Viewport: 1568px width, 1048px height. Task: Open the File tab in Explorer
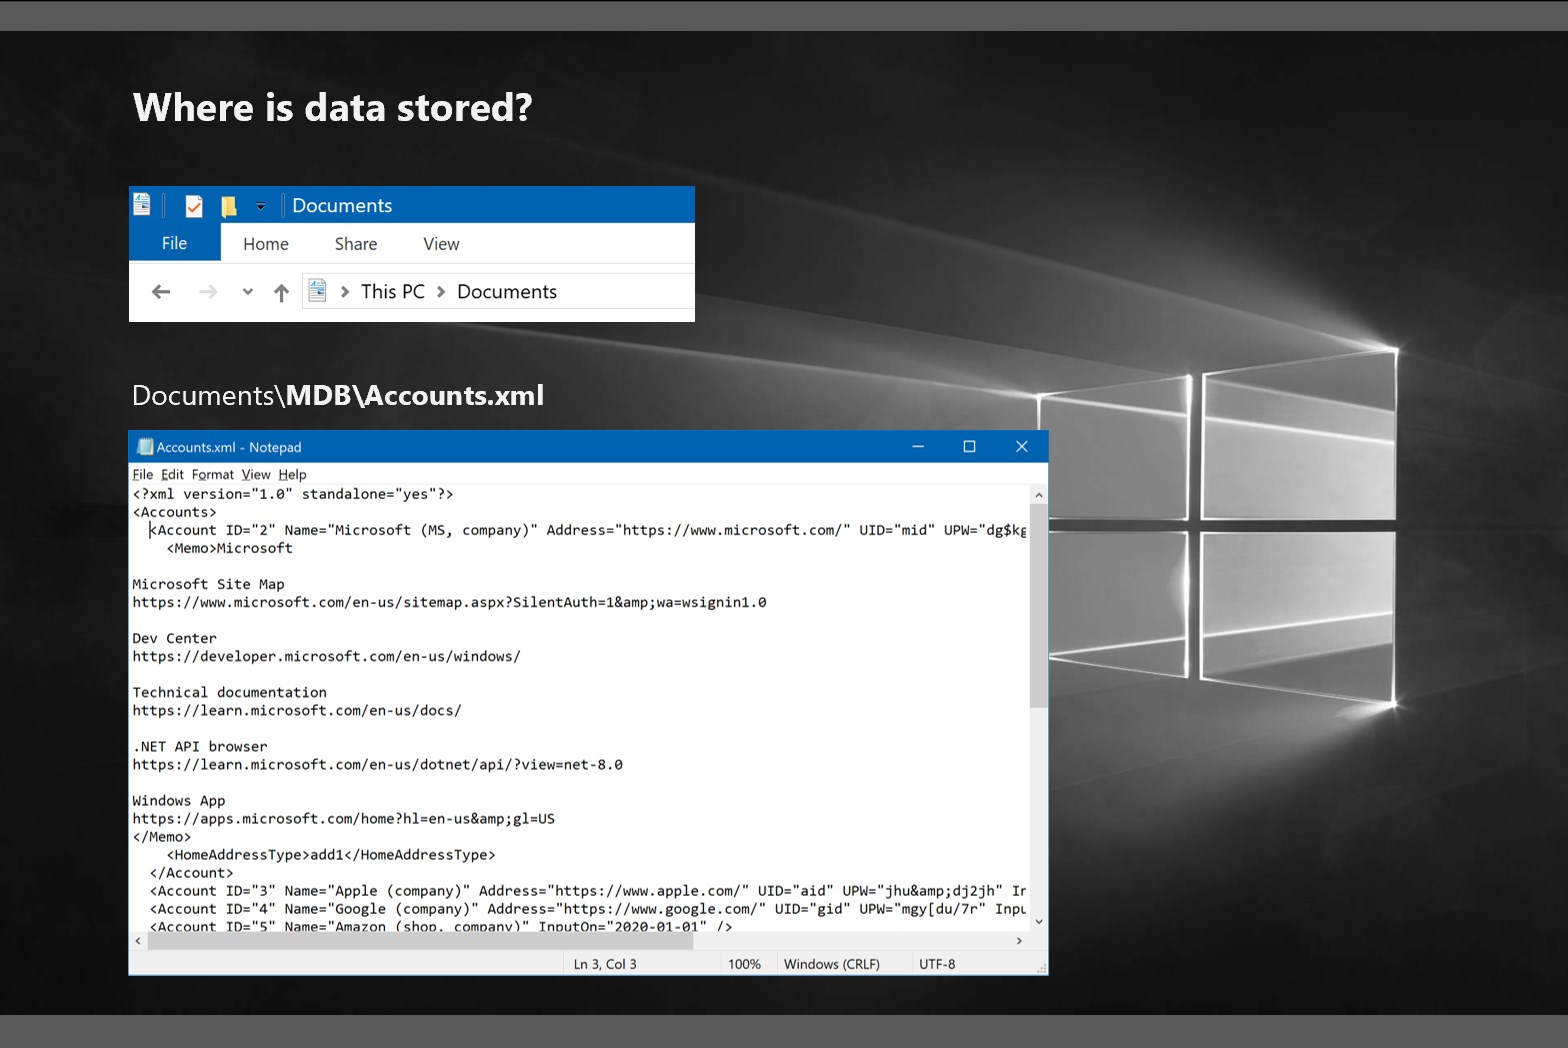[175, 243]
